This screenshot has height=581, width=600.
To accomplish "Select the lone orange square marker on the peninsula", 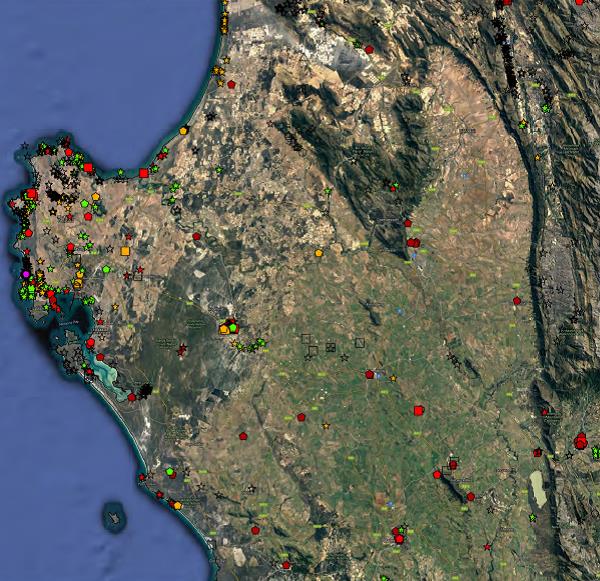I will tap(126, 251).
